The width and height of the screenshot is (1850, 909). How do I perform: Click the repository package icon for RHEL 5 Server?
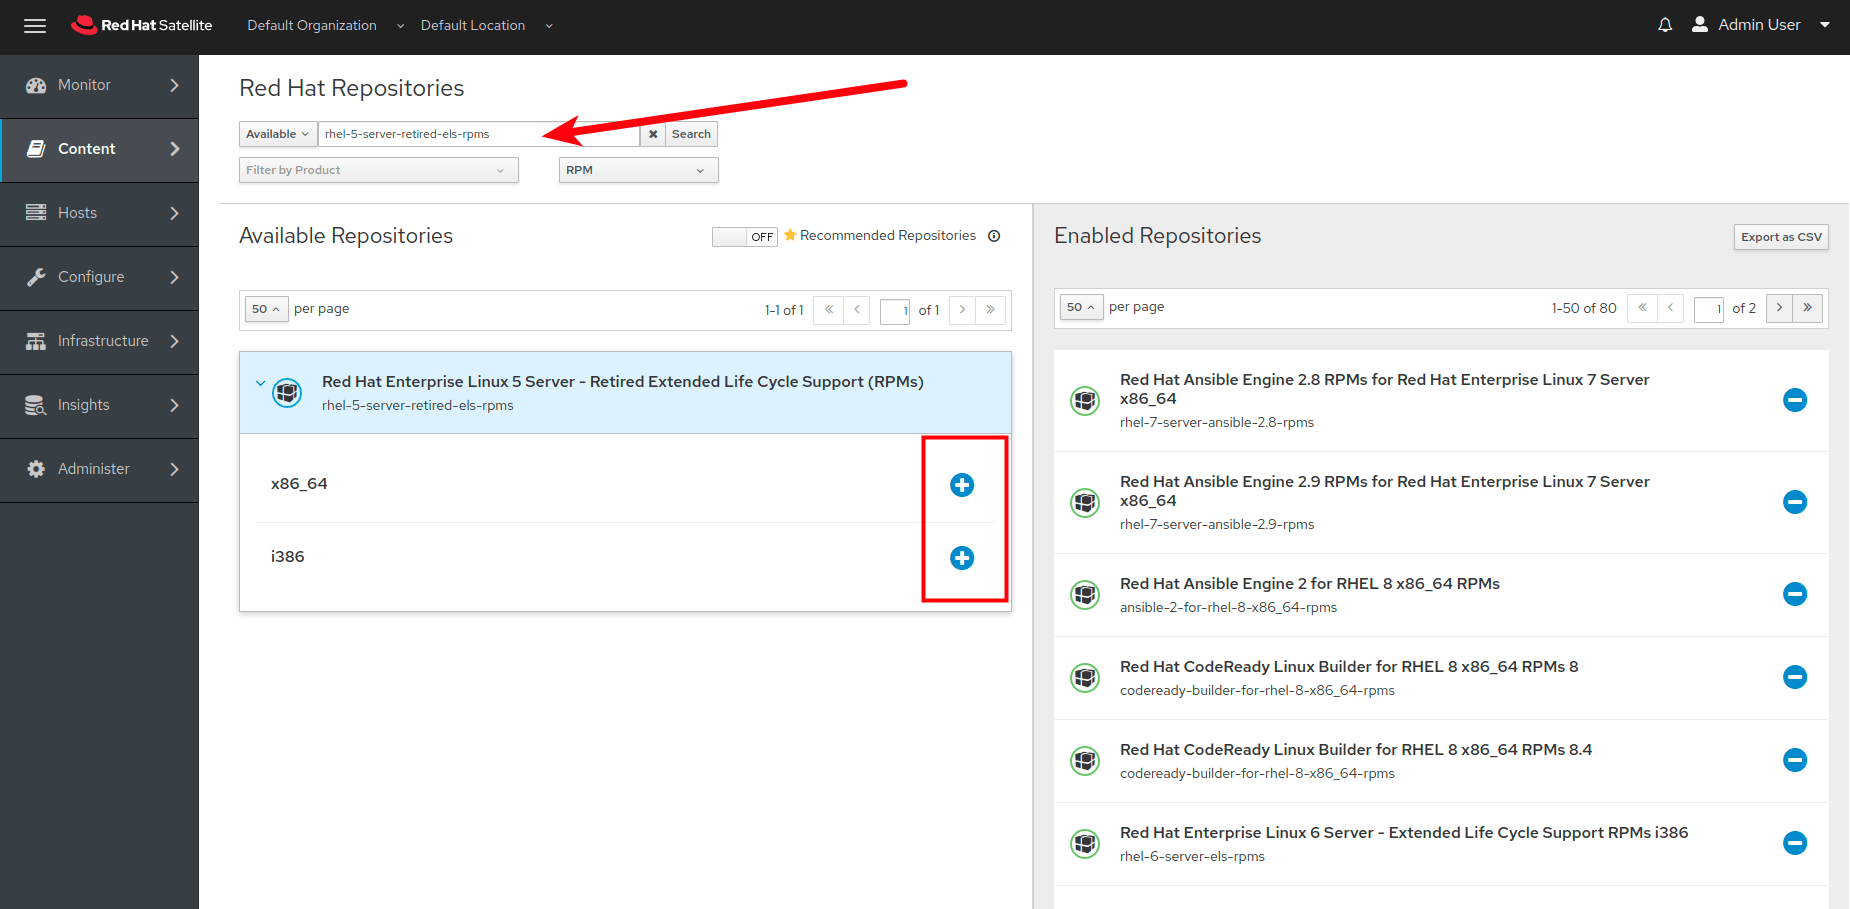click(x=287, y=393)
